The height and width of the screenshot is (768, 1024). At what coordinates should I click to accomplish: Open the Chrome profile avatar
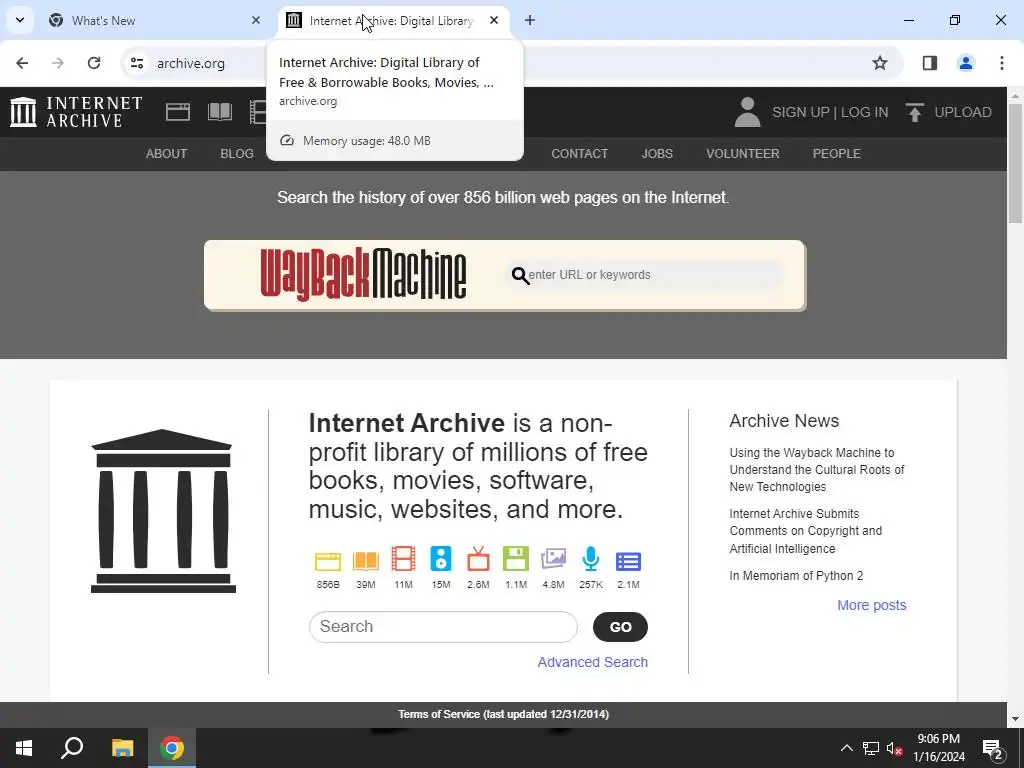click(965, 63)
